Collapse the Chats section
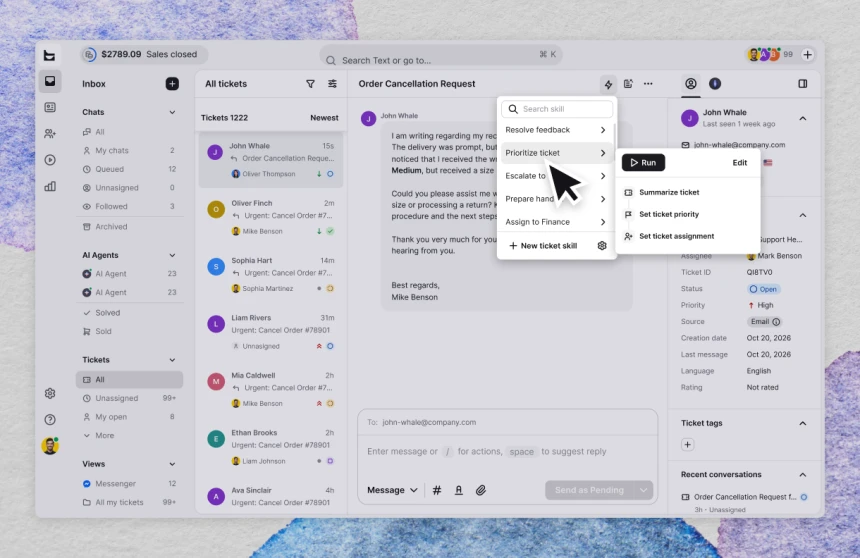The image size is (860, 558). (x=172, y=112)
